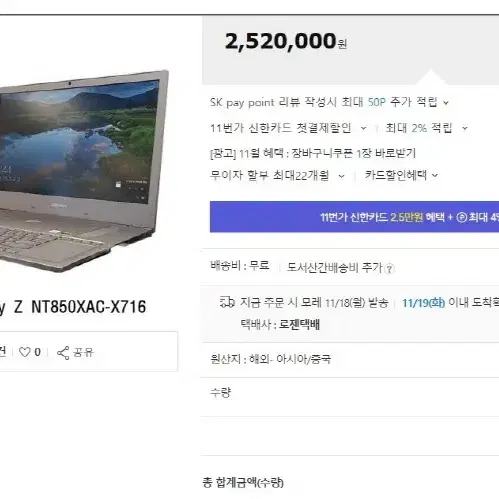
Task: Expand 11번가 신한카드 첫결제할인 chevron
Action: (364, 128)
